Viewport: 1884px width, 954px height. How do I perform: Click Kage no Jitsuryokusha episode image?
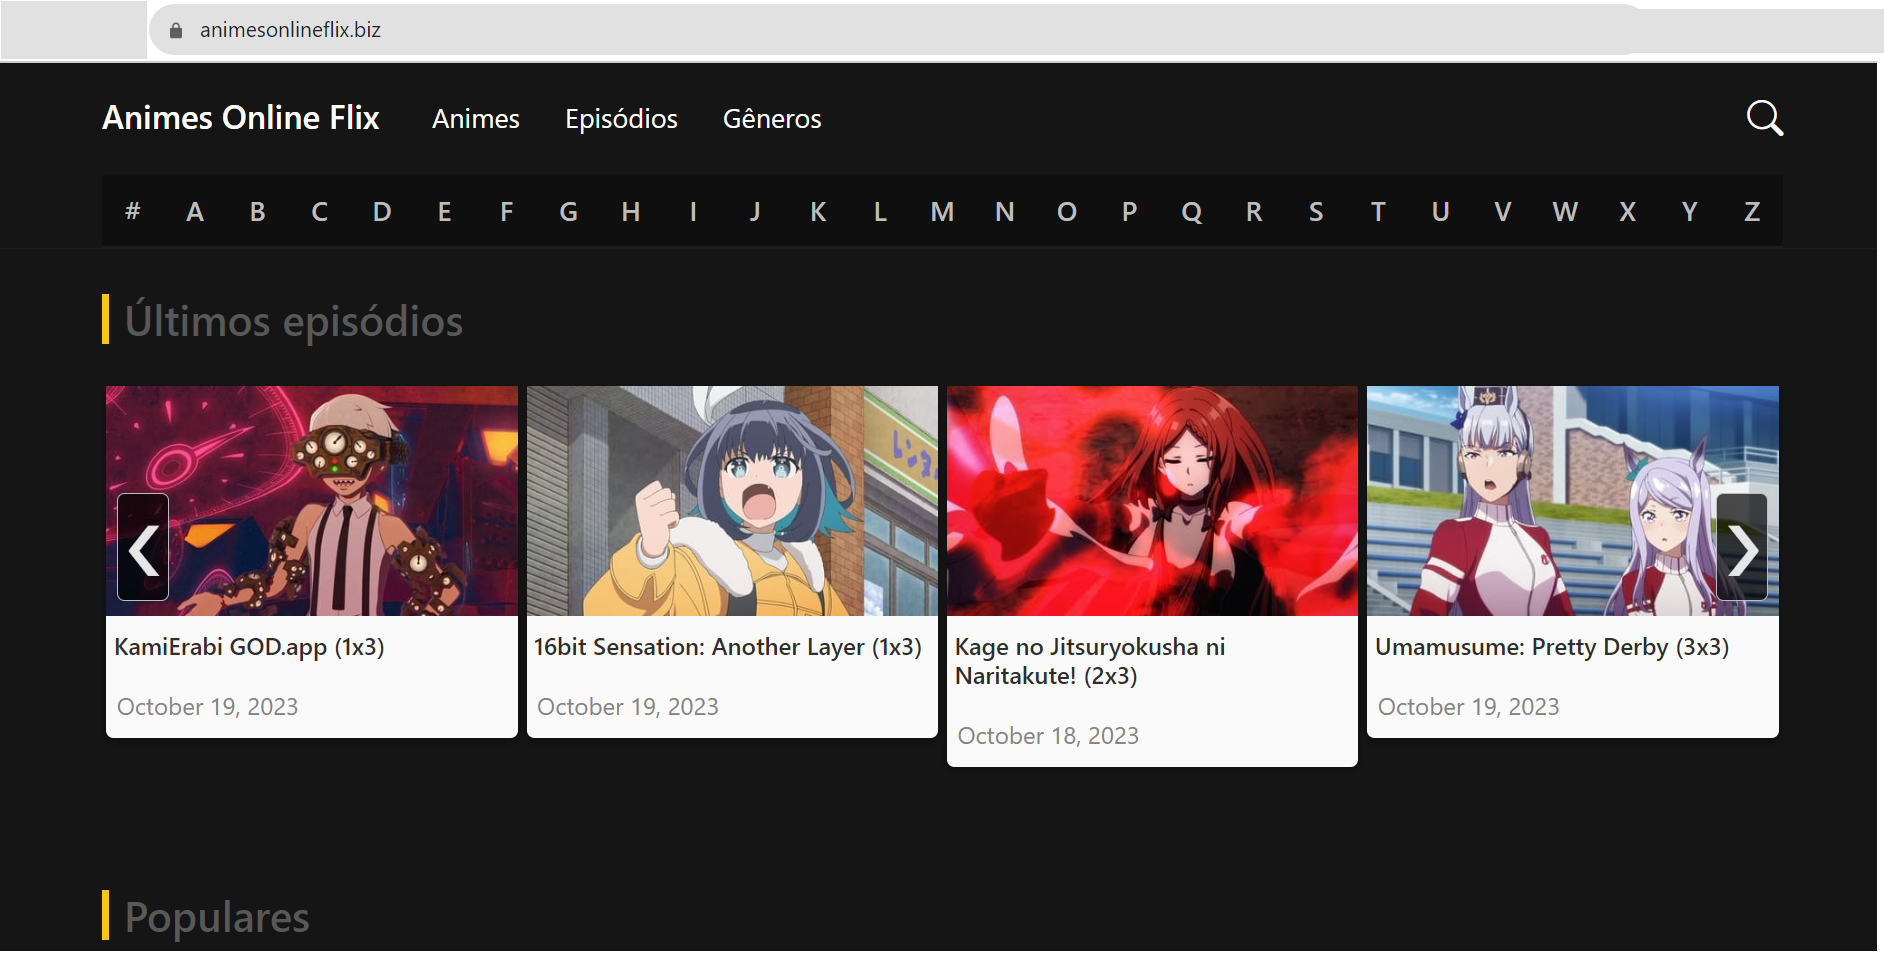pos(1152,500)
